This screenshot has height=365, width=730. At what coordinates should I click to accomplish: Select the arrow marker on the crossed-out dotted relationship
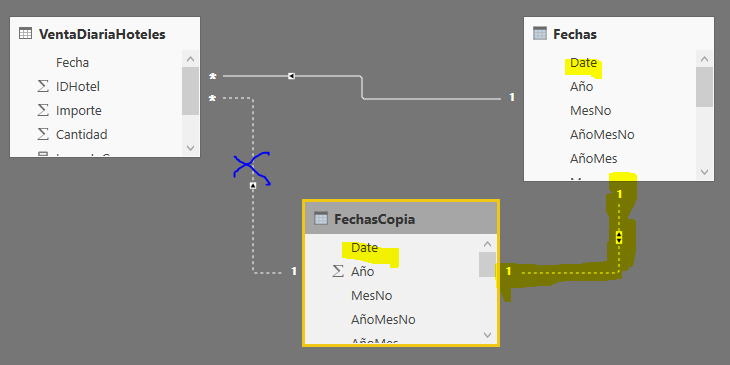(x=253, y=186)
